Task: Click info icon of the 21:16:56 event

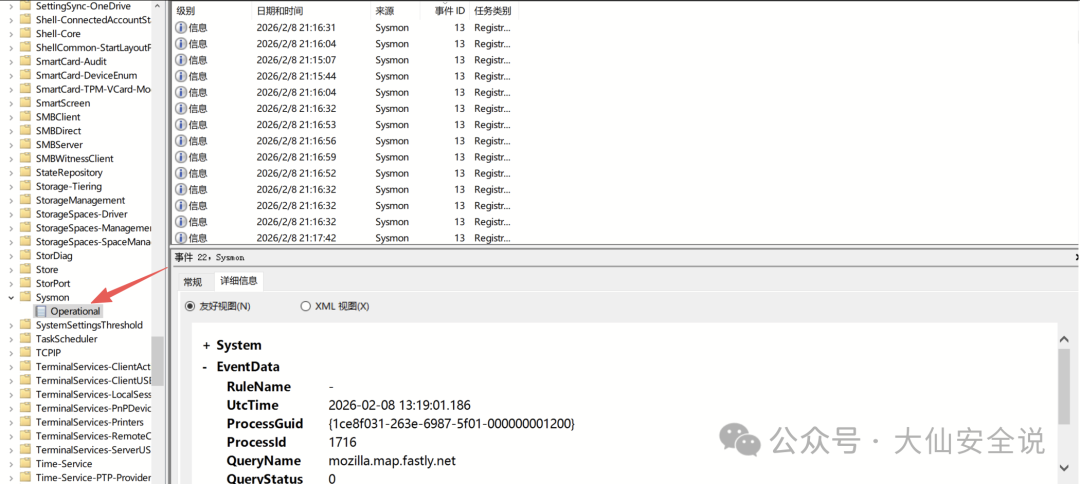Action: [181, 140]
